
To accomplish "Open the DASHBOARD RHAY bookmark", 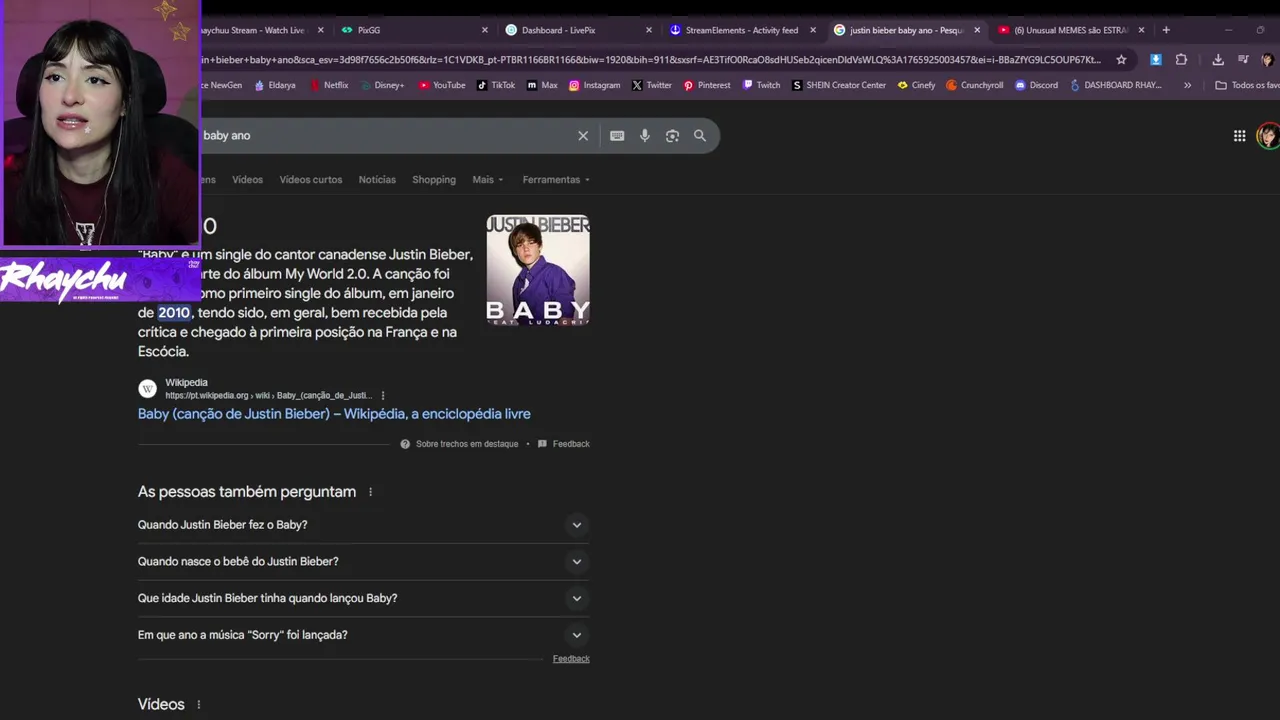I will pyautogui.click(x=1116, y=85).
